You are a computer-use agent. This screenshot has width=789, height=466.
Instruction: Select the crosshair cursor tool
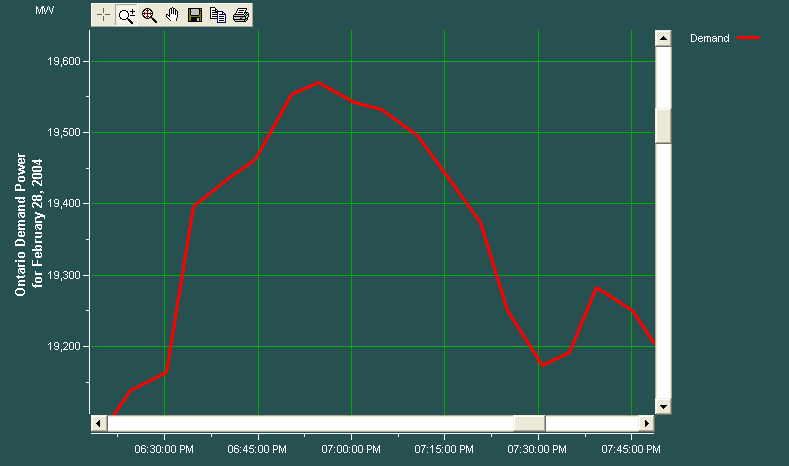point(103,15)
